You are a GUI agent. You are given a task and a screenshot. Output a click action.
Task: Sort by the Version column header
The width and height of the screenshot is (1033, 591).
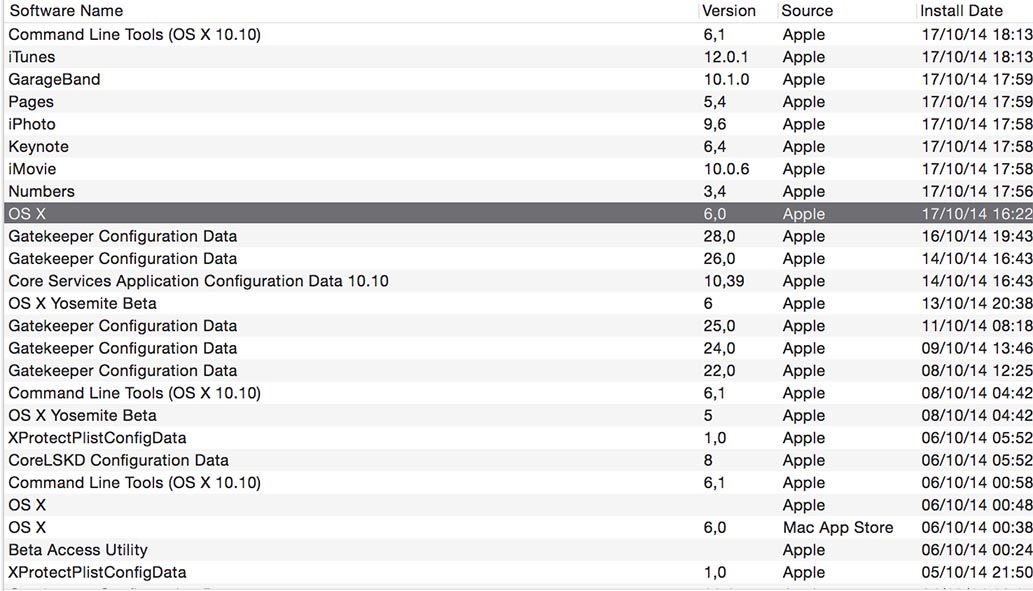(x=737, y=11)
